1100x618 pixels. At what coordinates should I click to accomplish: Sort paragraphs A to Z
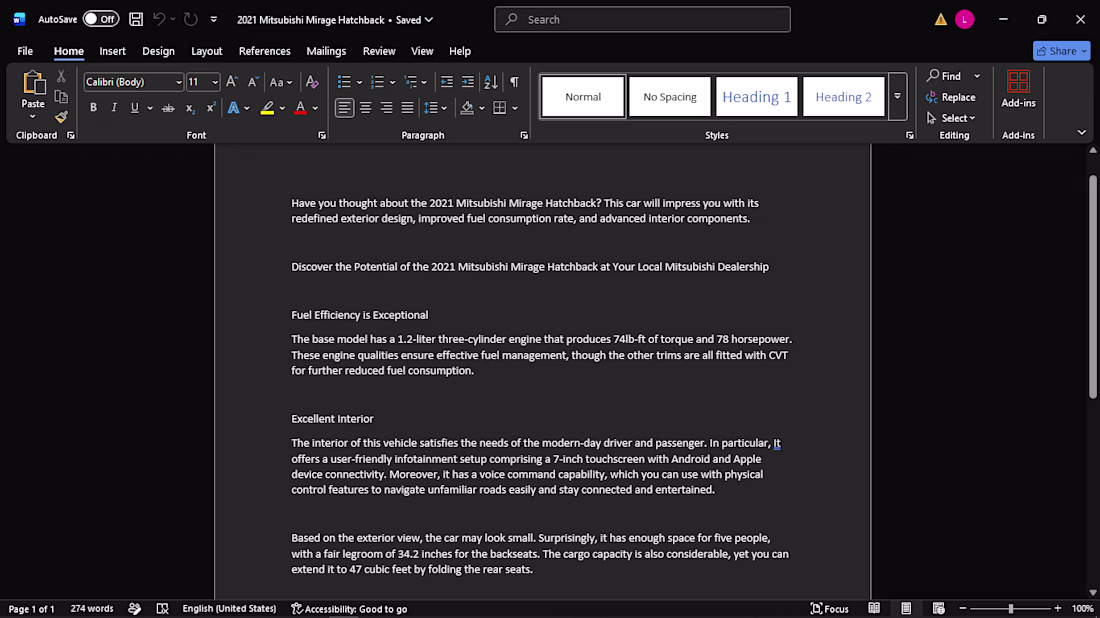[491, 82]
